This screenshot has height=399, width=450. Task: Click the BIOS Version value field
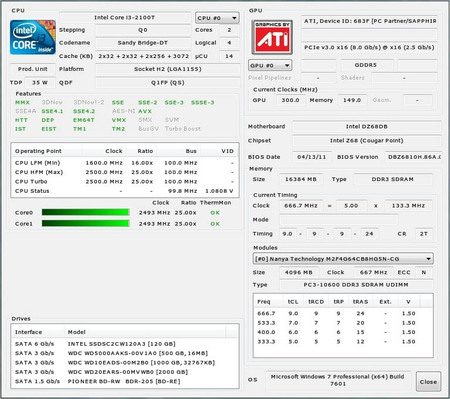point(413,157)
